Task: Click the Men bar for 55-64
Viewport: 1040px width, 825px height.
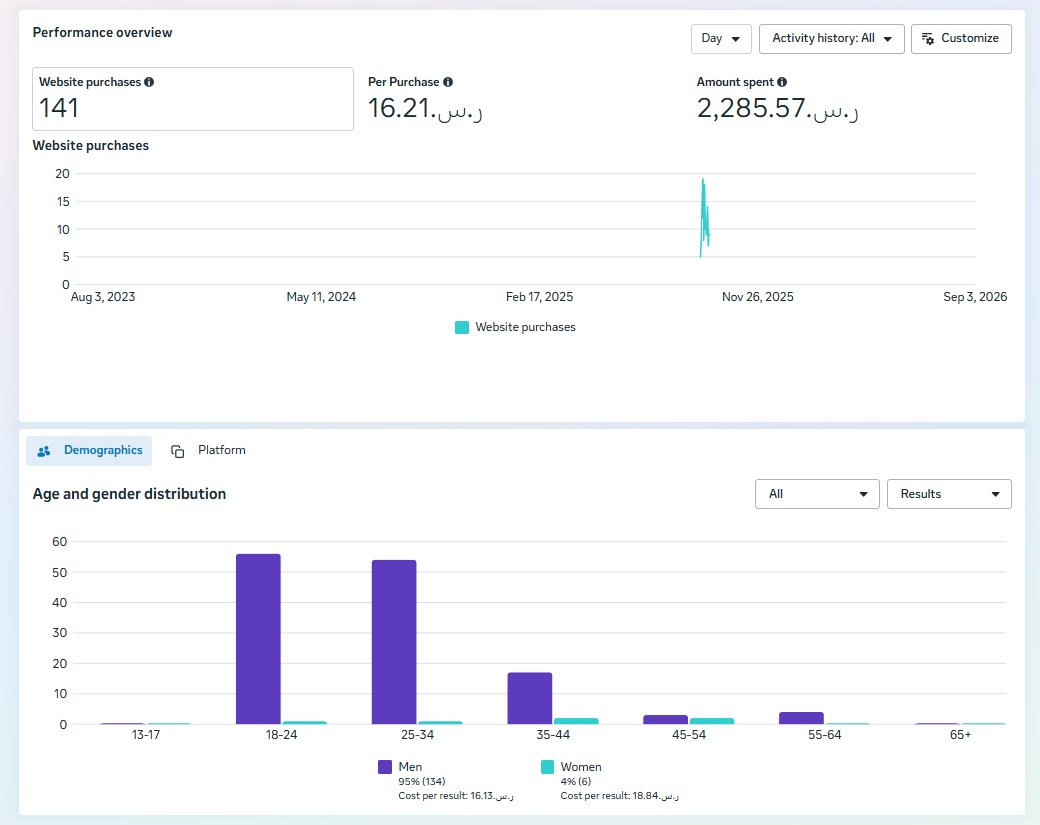Action: point(801,718)
